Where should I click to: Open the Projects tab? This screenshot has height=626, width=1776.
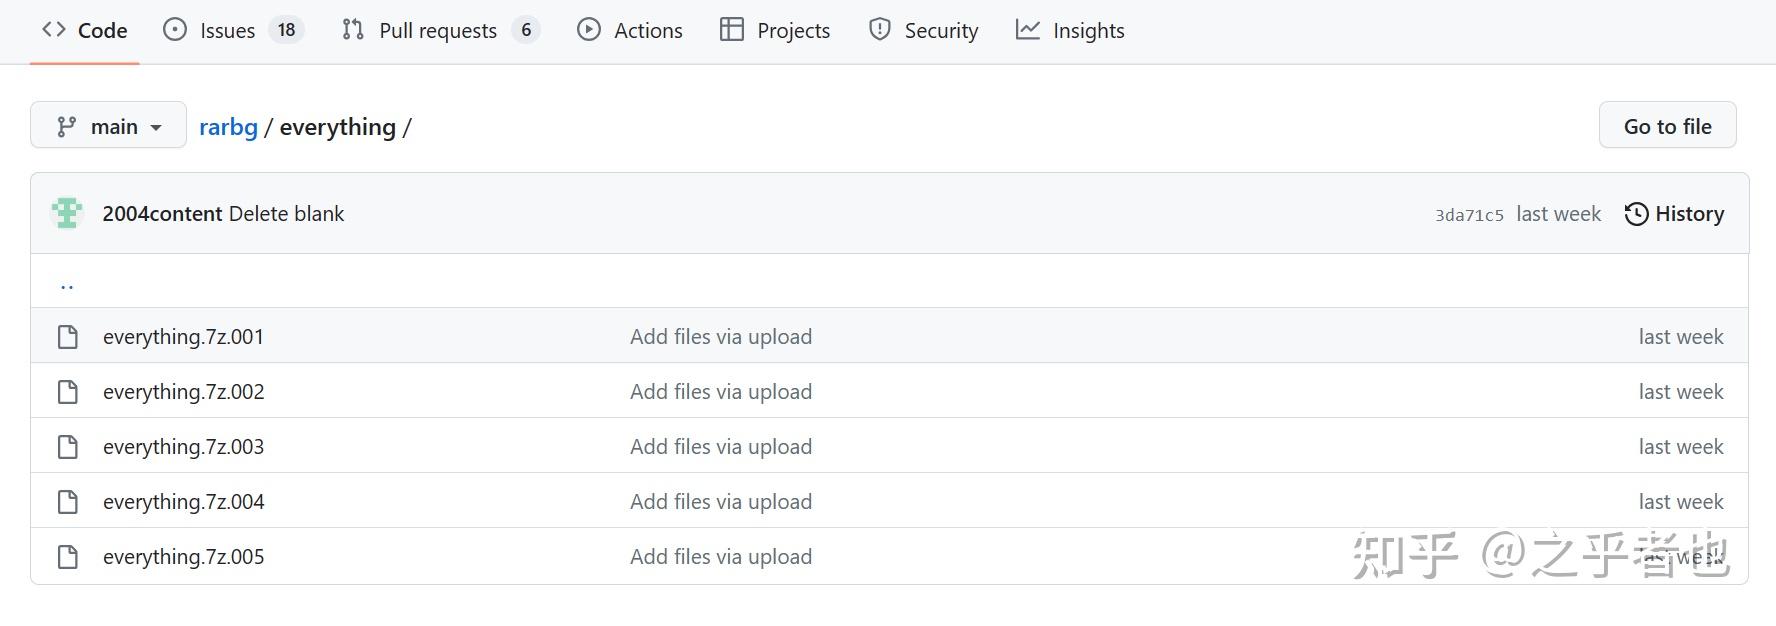coord(775,30)
